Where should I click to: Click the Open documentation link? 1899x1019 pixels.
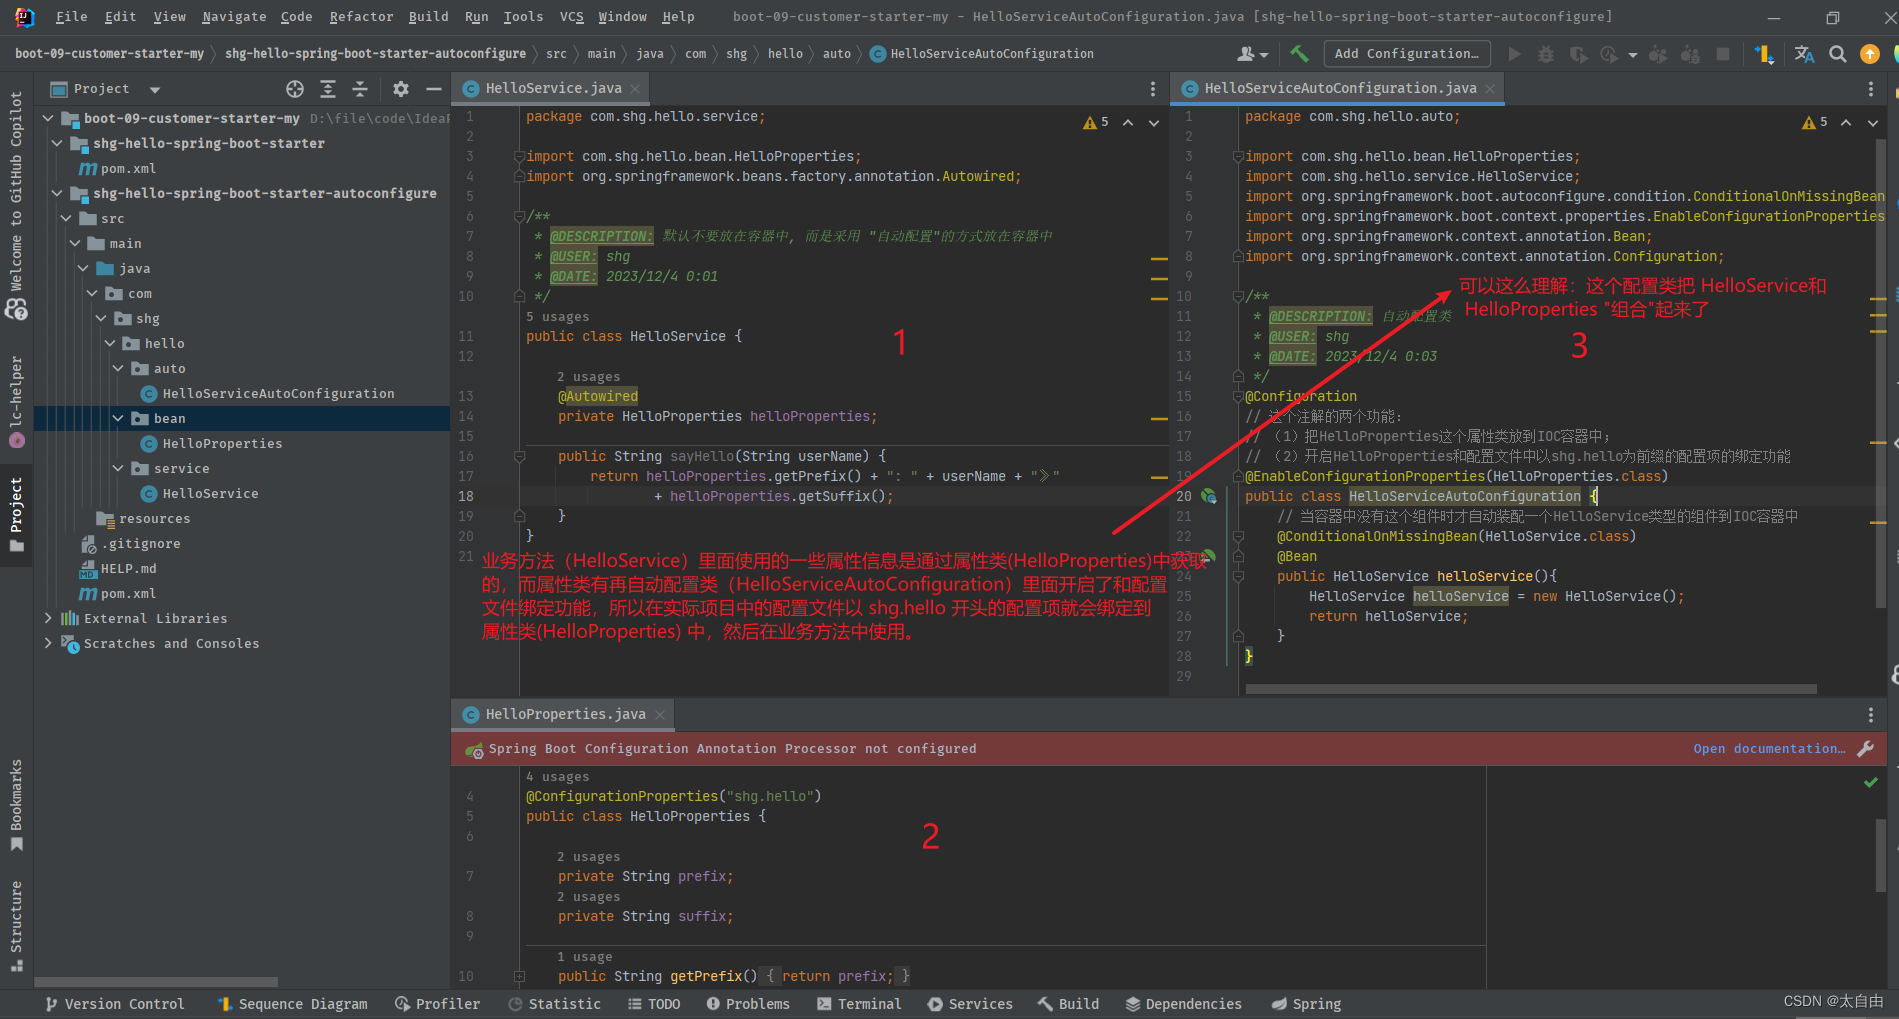point(1768,749)
